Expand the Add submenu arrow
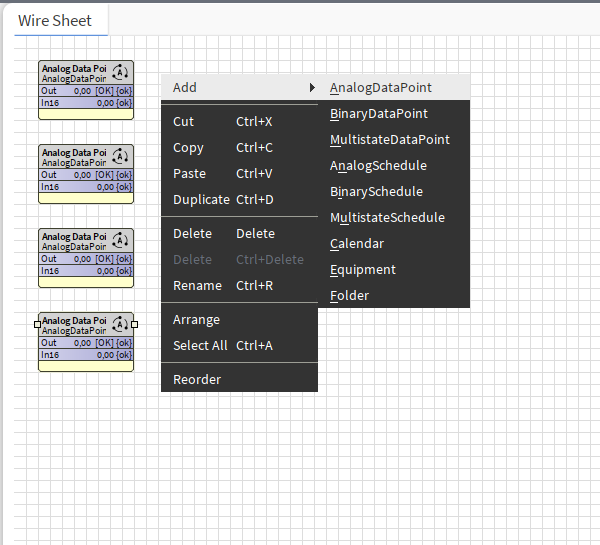This screenshot has width=600, height=545. (312, 88)
